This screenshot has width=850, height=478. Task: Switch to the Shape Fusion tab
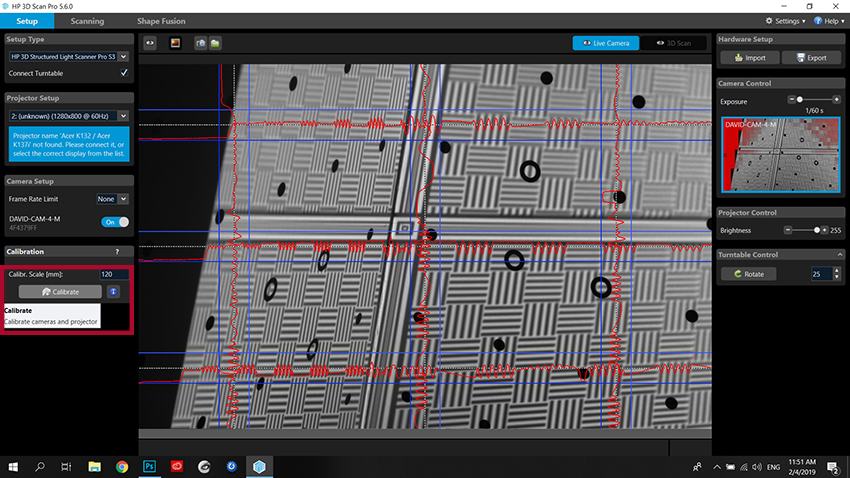coord(161,21)
